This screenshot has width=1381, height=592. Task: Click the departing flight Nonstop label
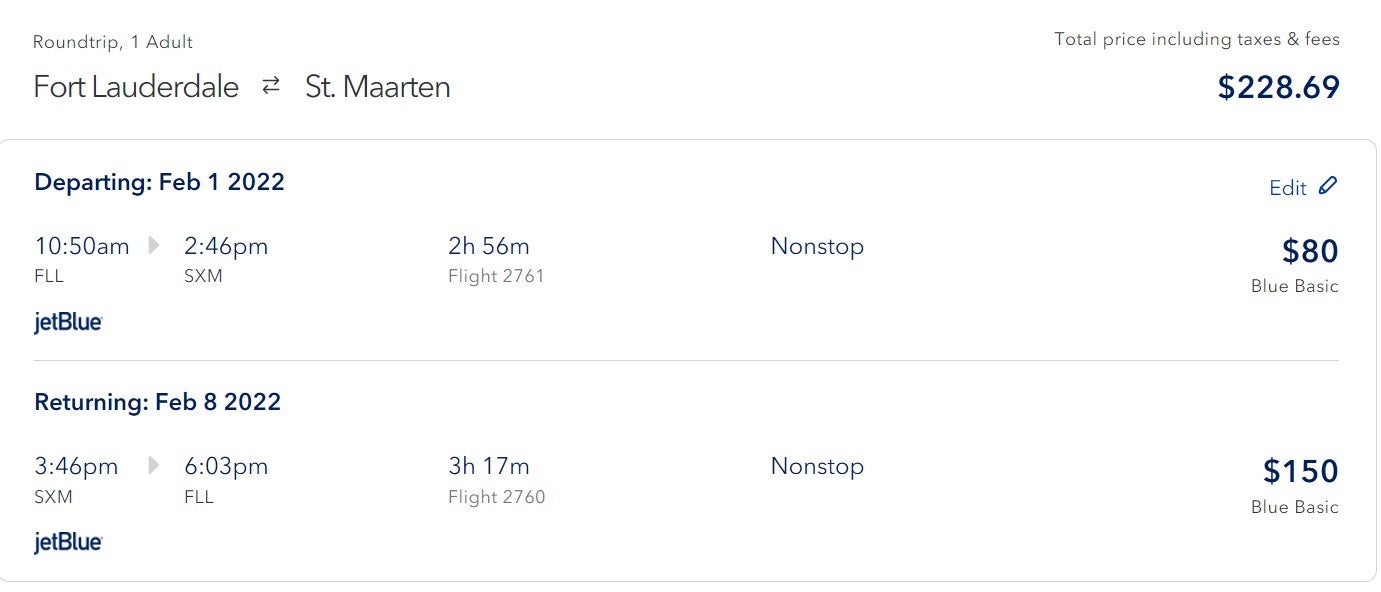[817, 246]
